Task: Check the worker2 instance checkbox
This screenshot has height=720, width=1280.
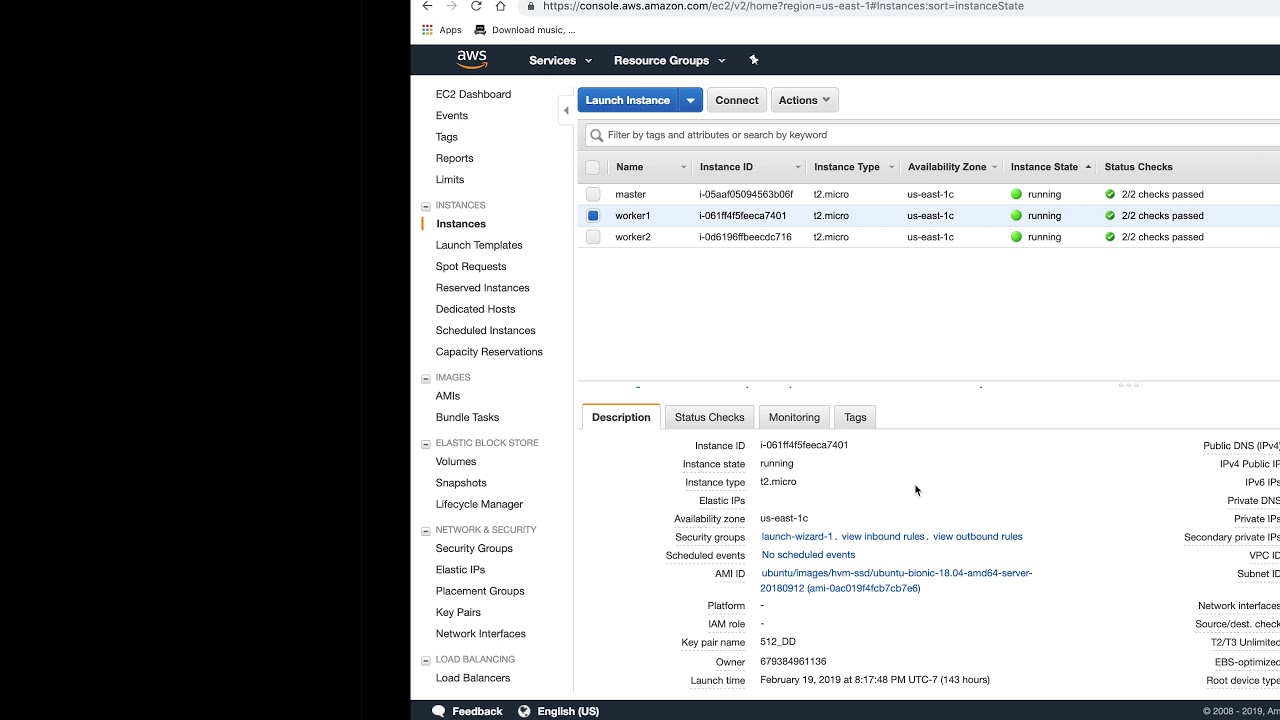Action: (x=593, y=237)
